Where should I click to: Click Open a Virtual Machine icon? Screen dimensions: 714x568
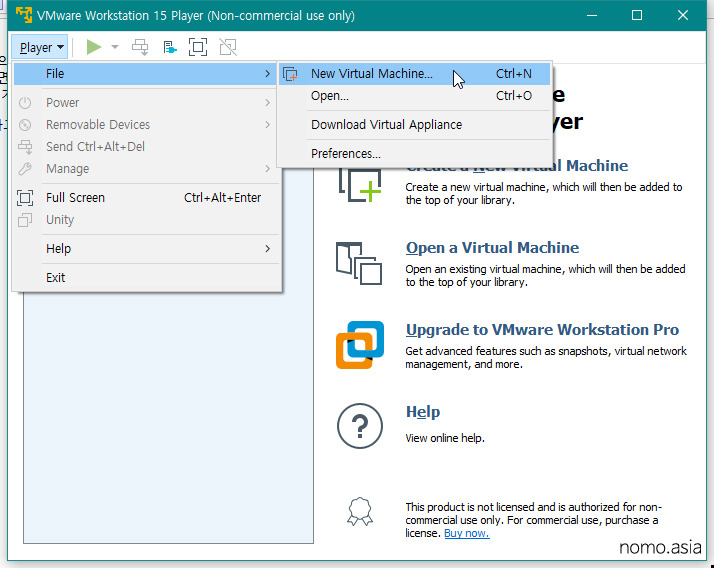point(359,263)
